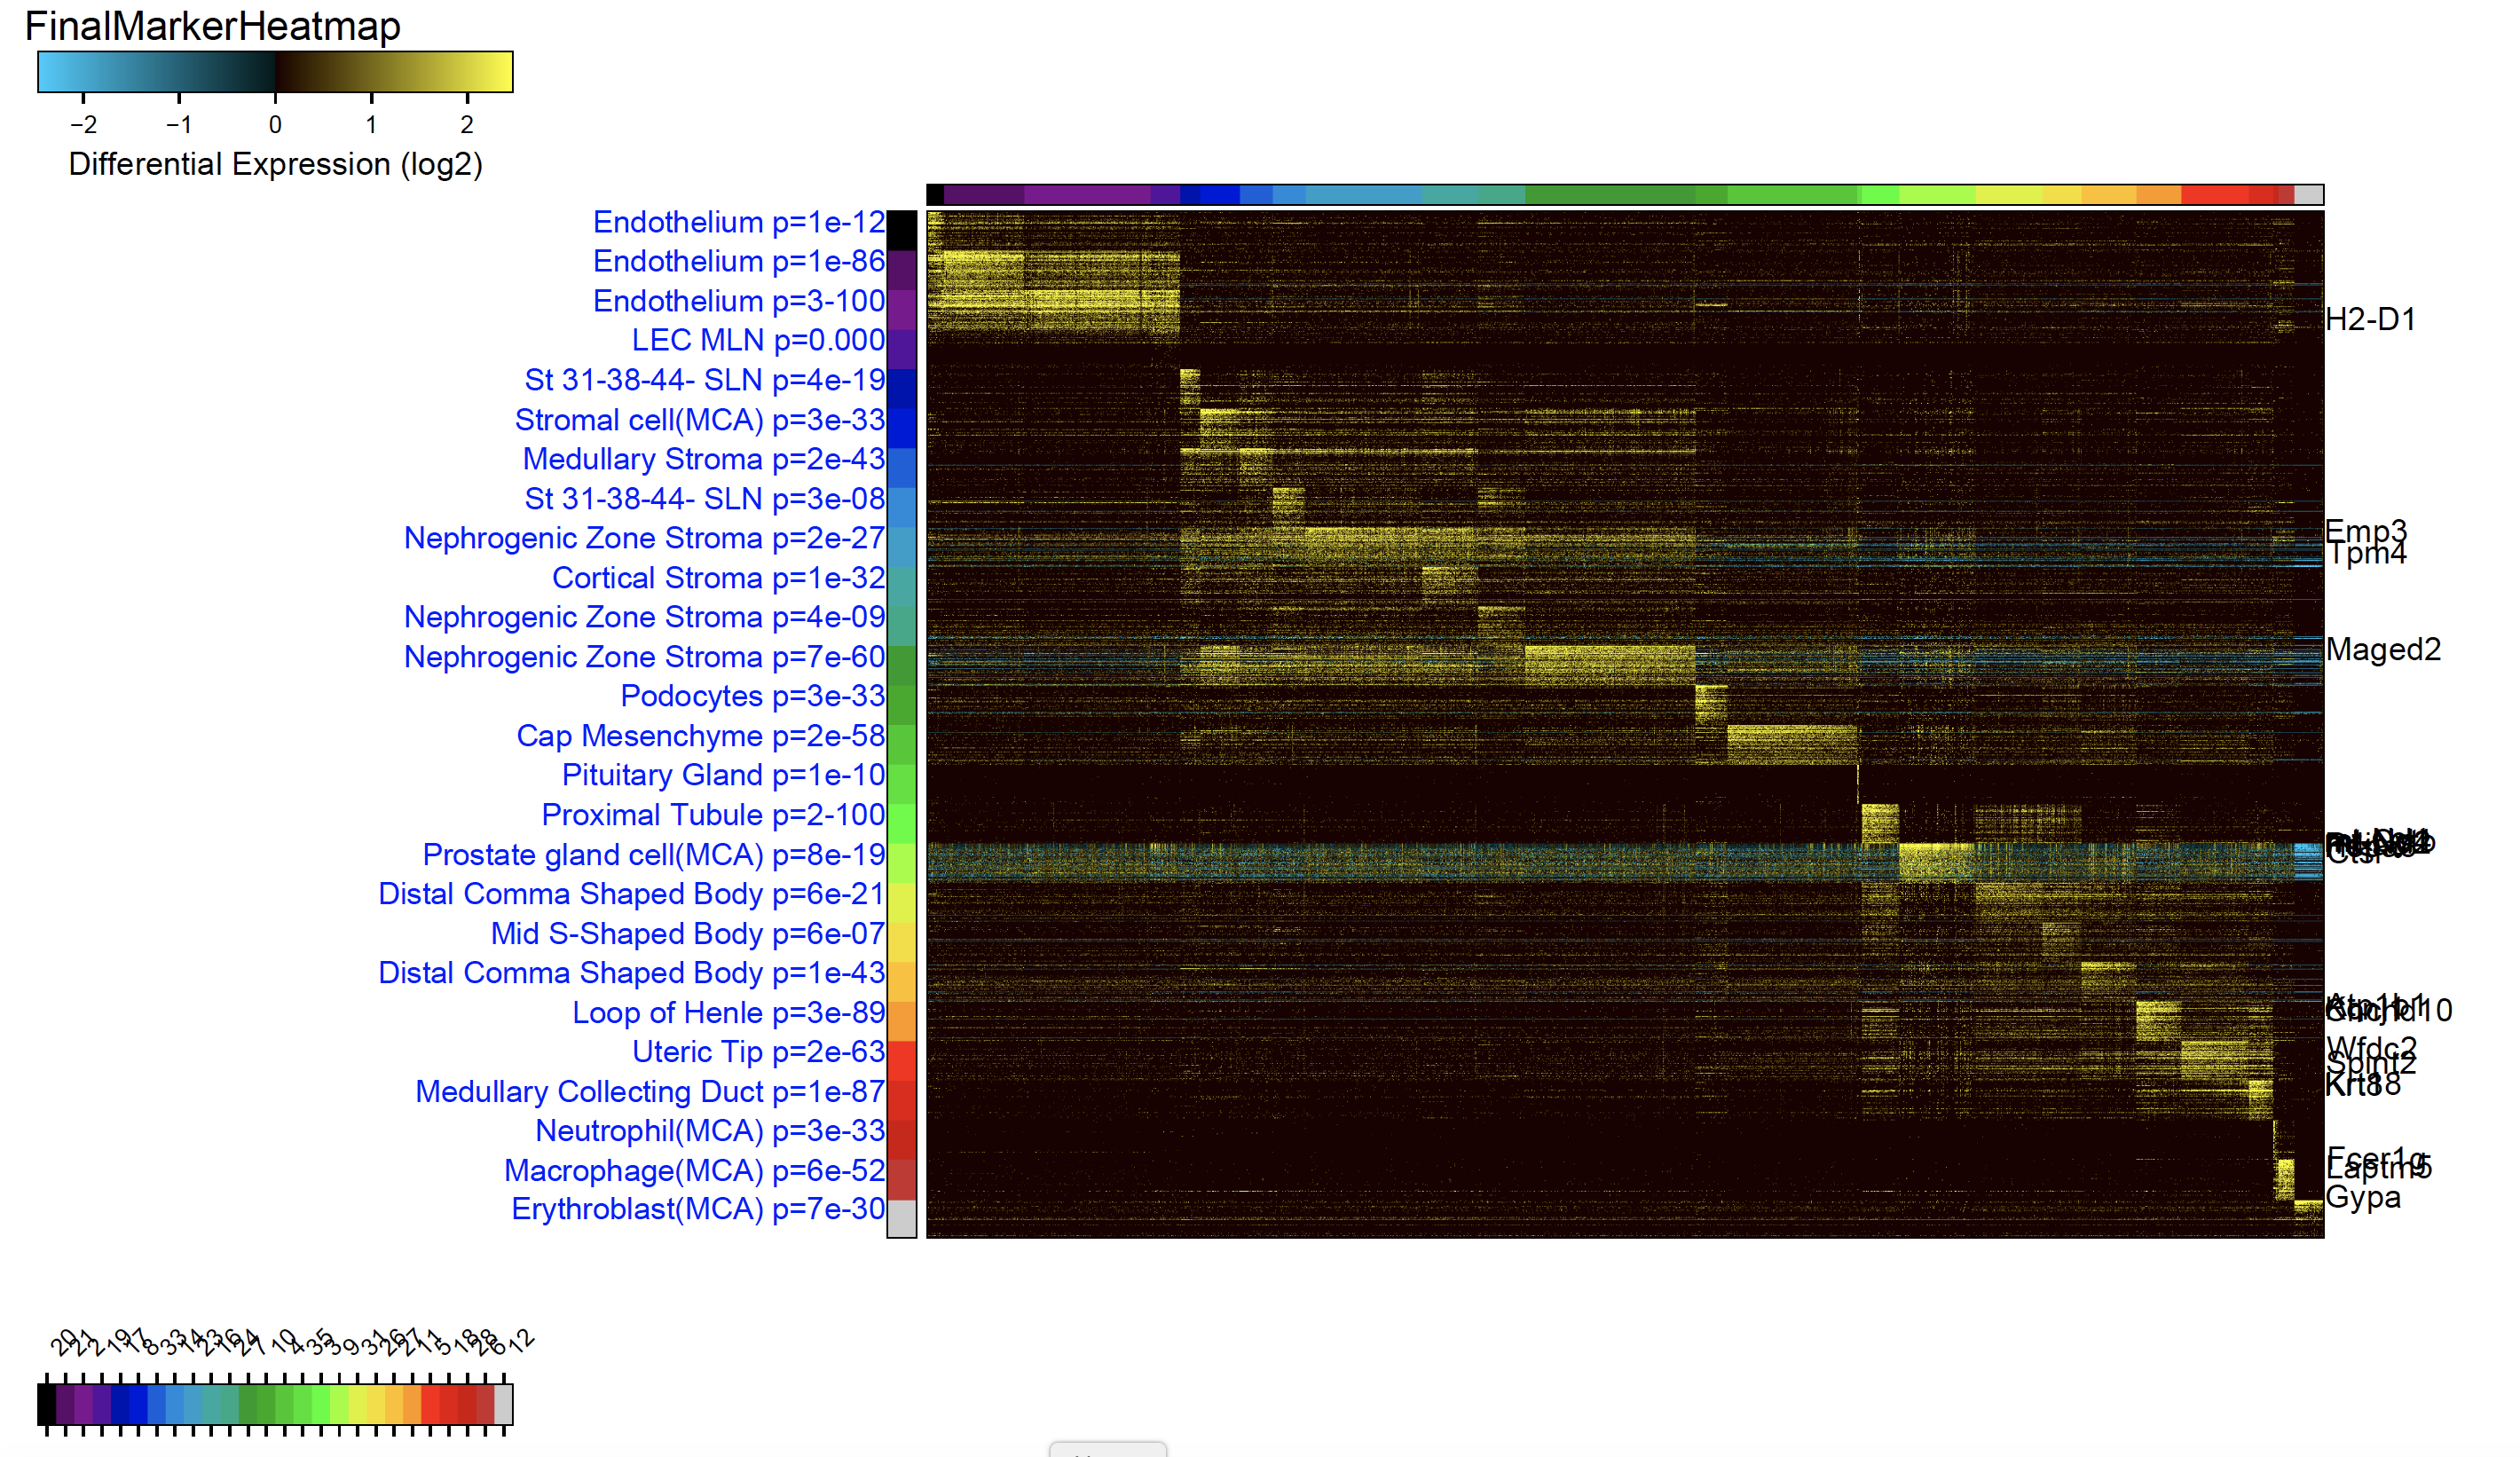Select Distal Comma Shaped Body p=1e-43 label

coord(631,973)
